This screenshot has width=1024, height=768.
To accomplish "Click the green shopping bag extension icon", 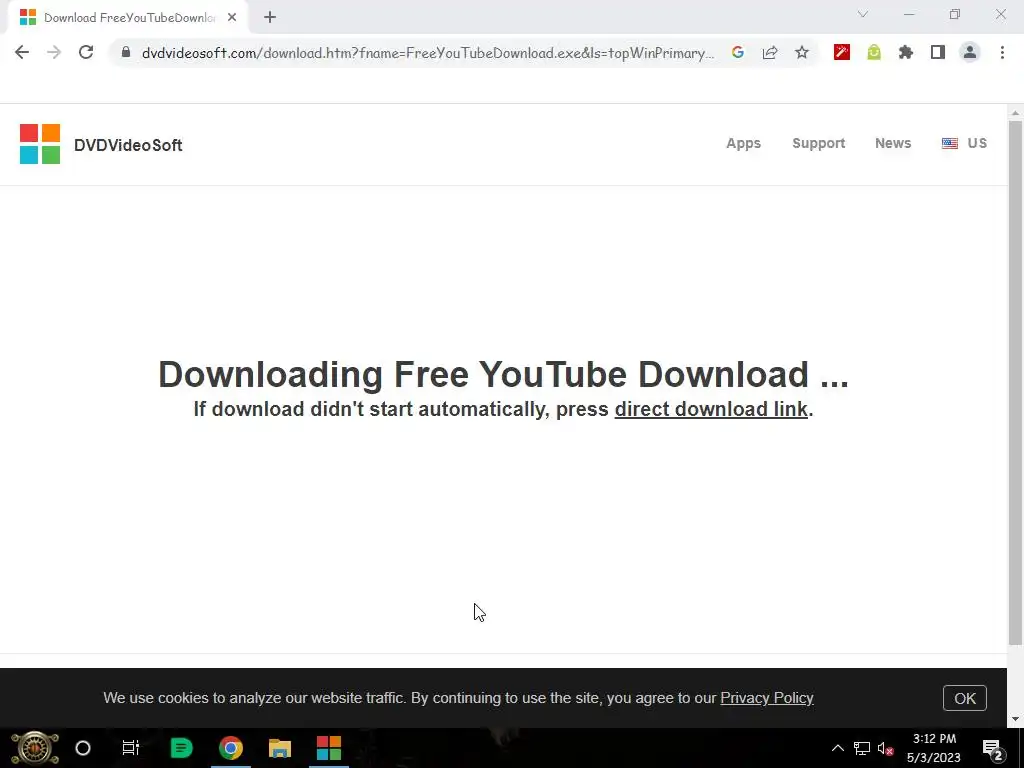I will (874, 52).
